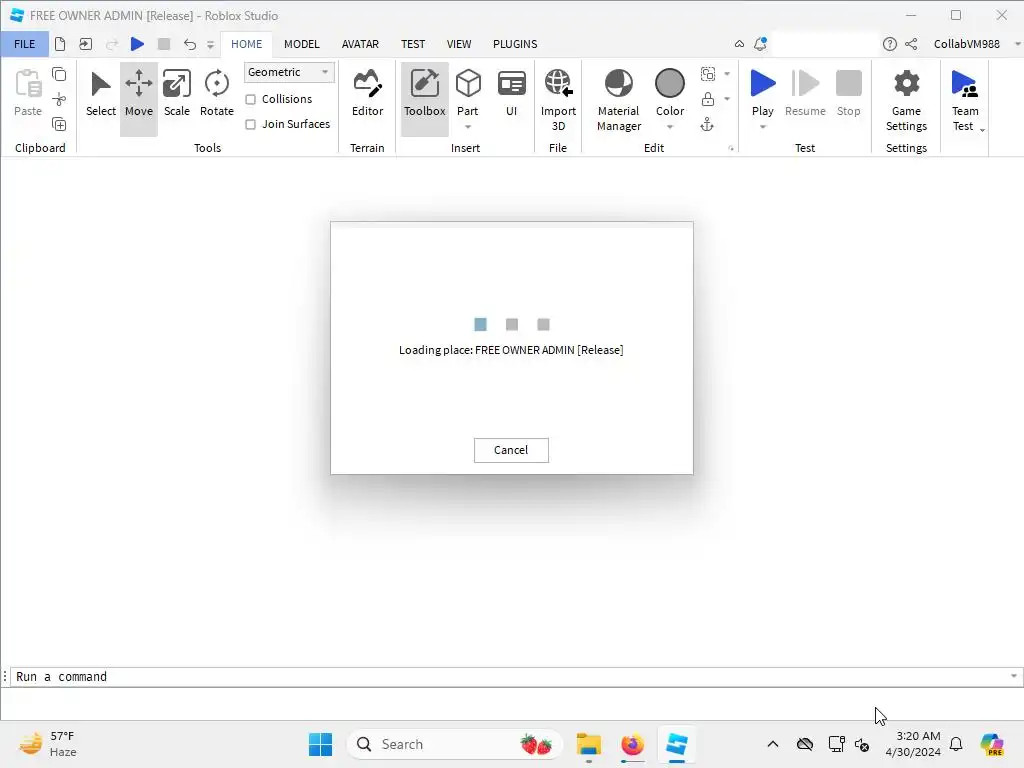1024x768 pixels.
Task: Open the FILE menu
Action: click(x=25, y=44)
